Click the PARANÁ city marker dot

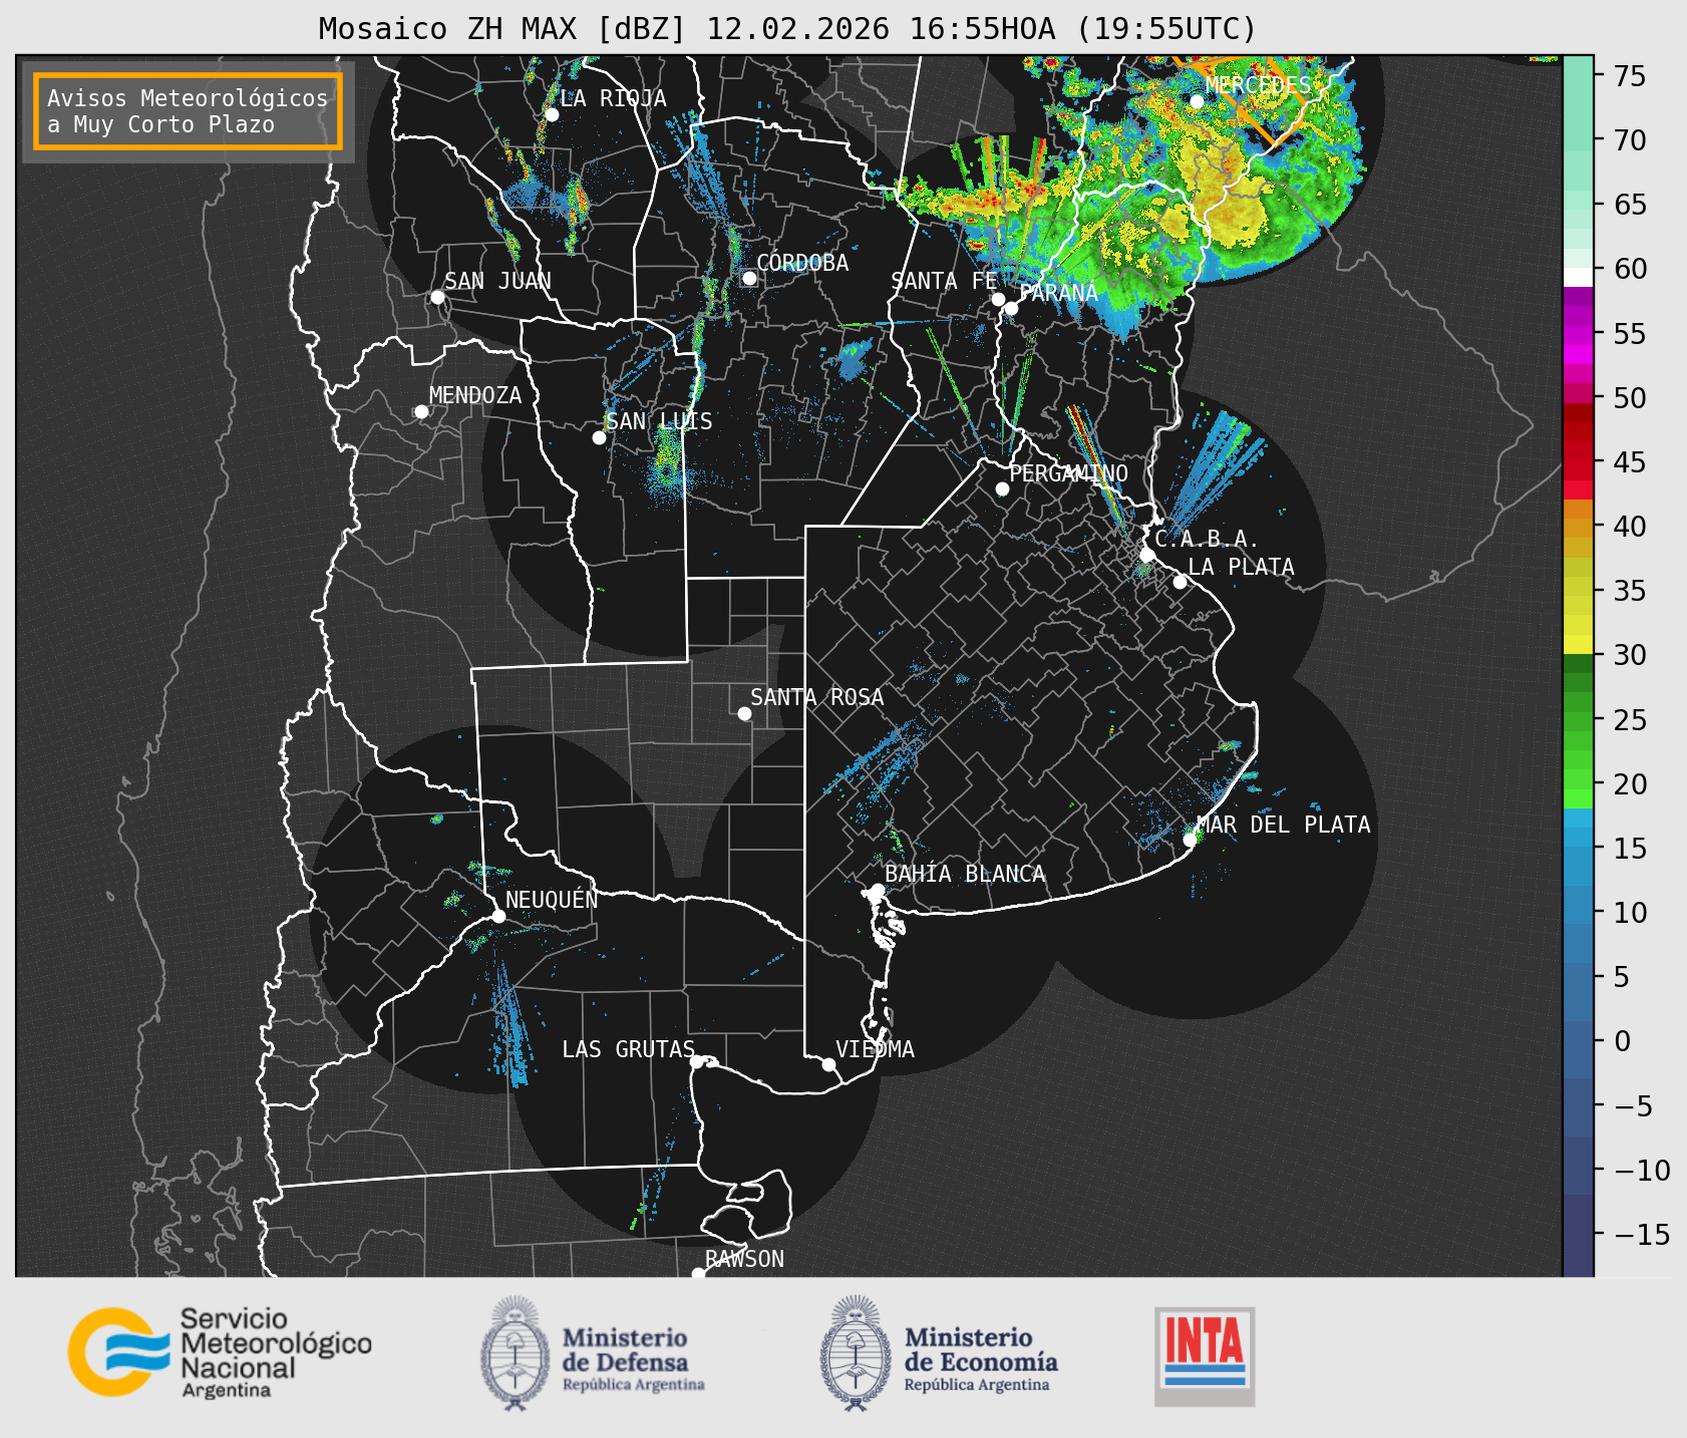tap(1011, 308)
